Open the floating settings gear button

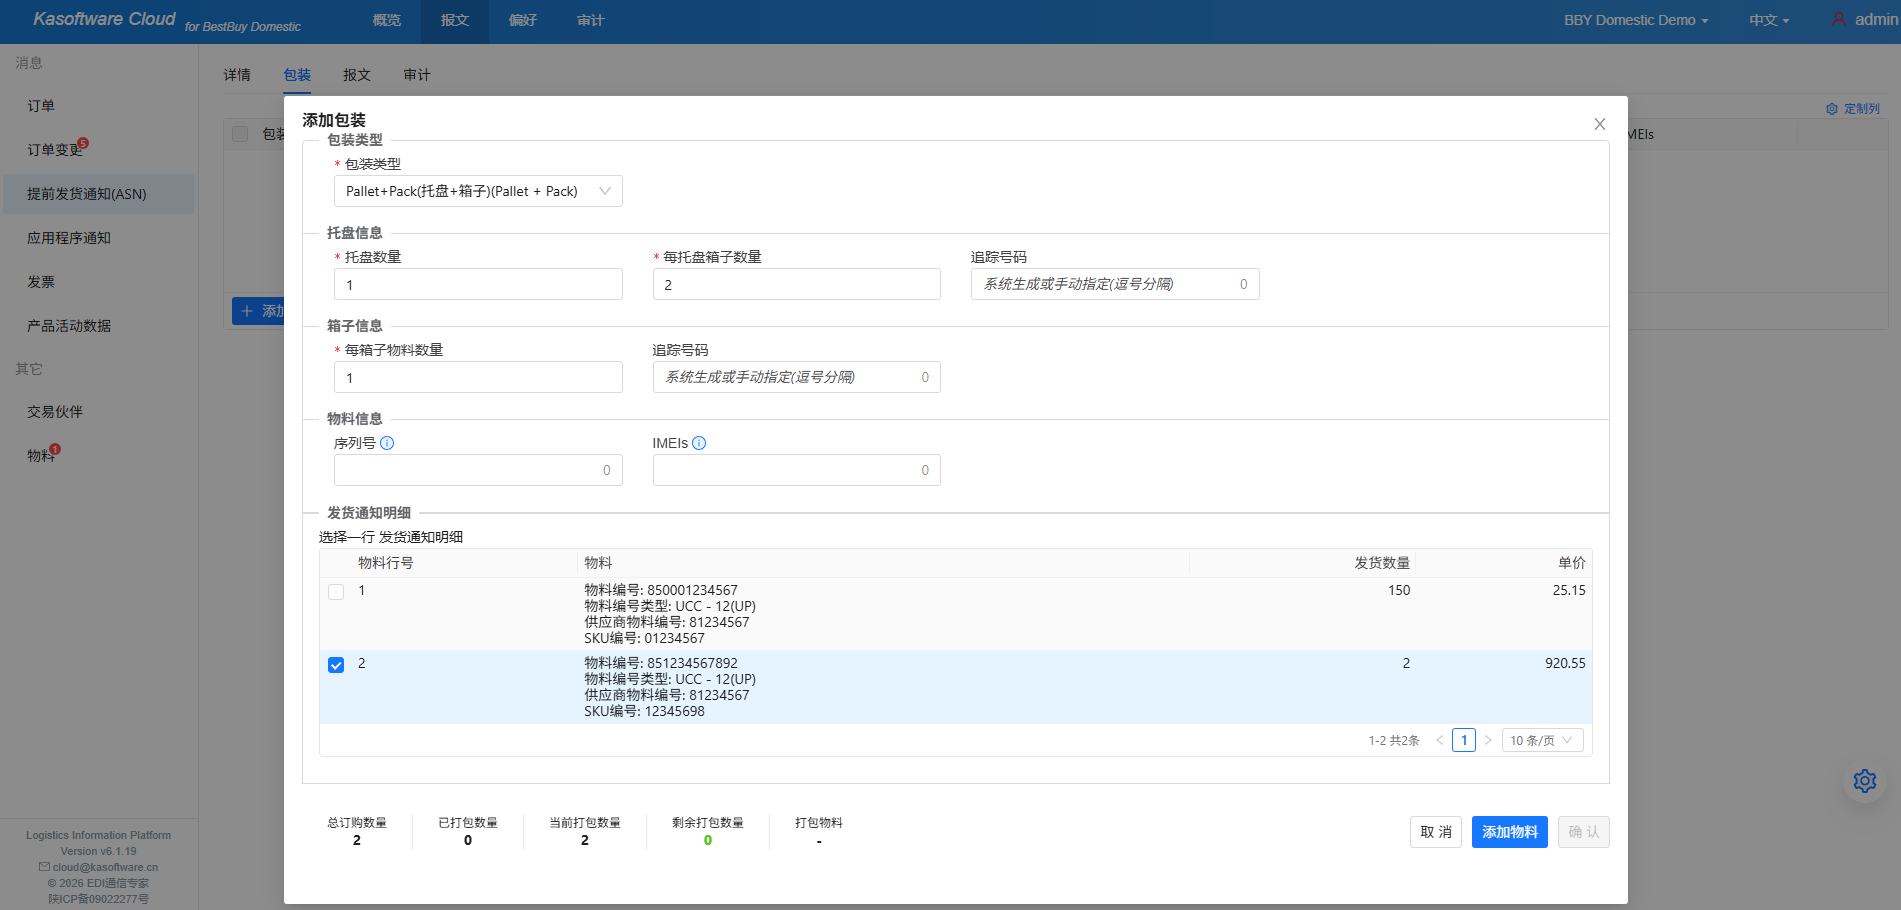[1864, 781]
